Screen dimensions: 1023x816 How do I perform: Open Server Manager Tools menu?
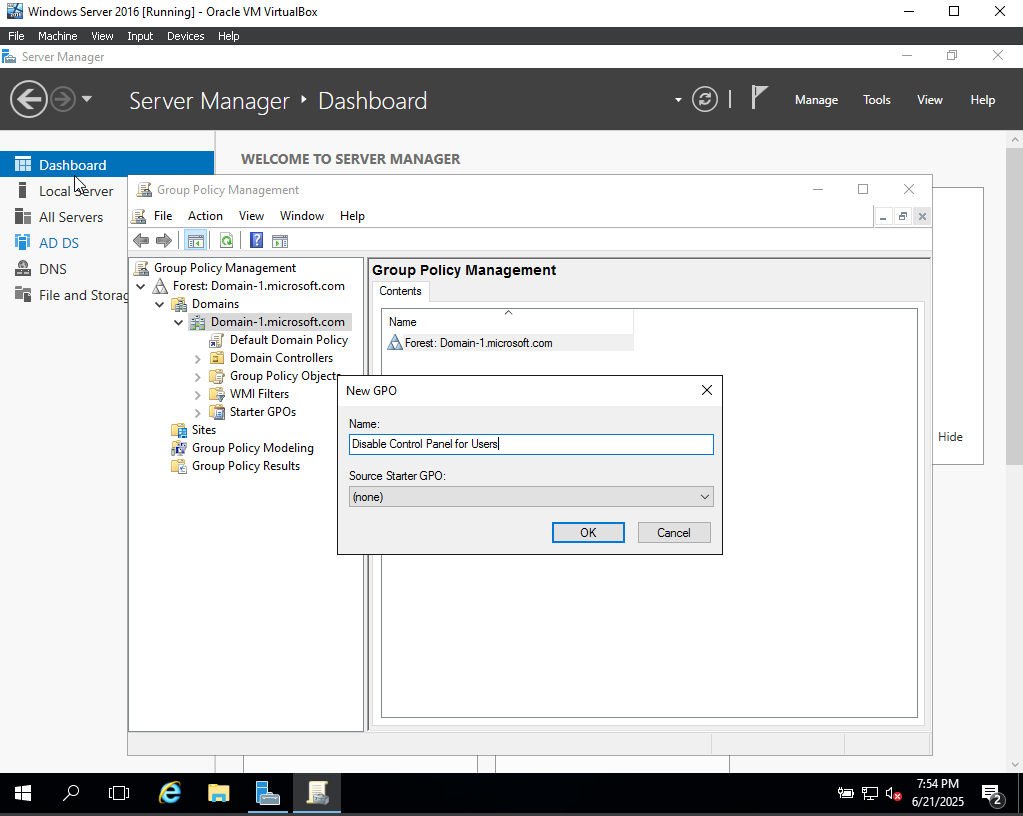(x=876, y=100)
